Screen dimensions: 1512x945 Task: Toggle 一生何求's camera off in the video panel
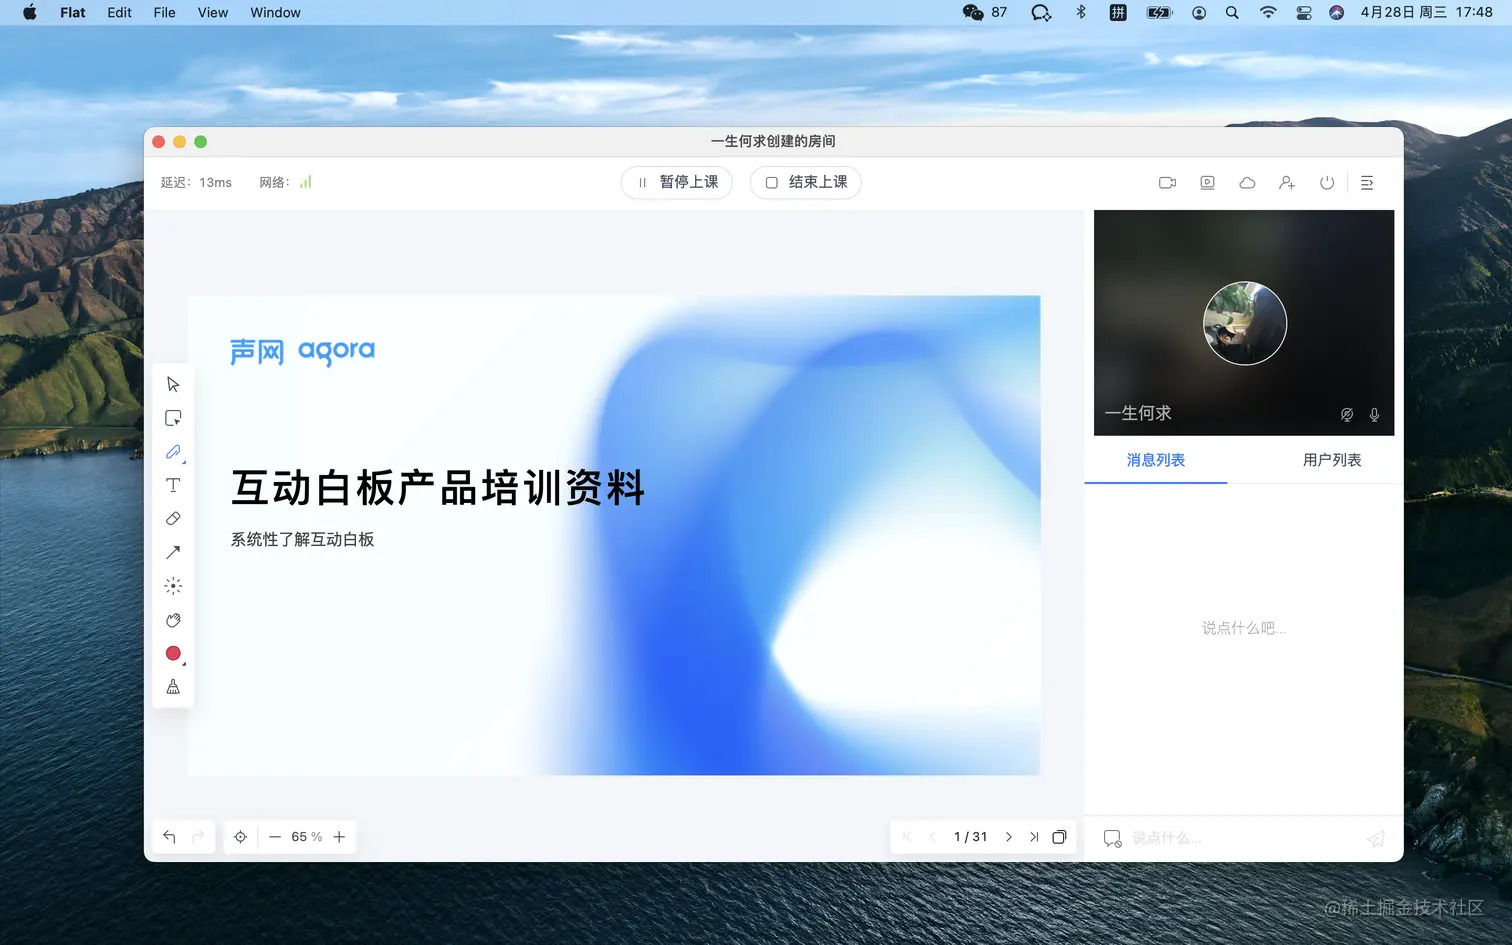click(x=1347, y=413)
